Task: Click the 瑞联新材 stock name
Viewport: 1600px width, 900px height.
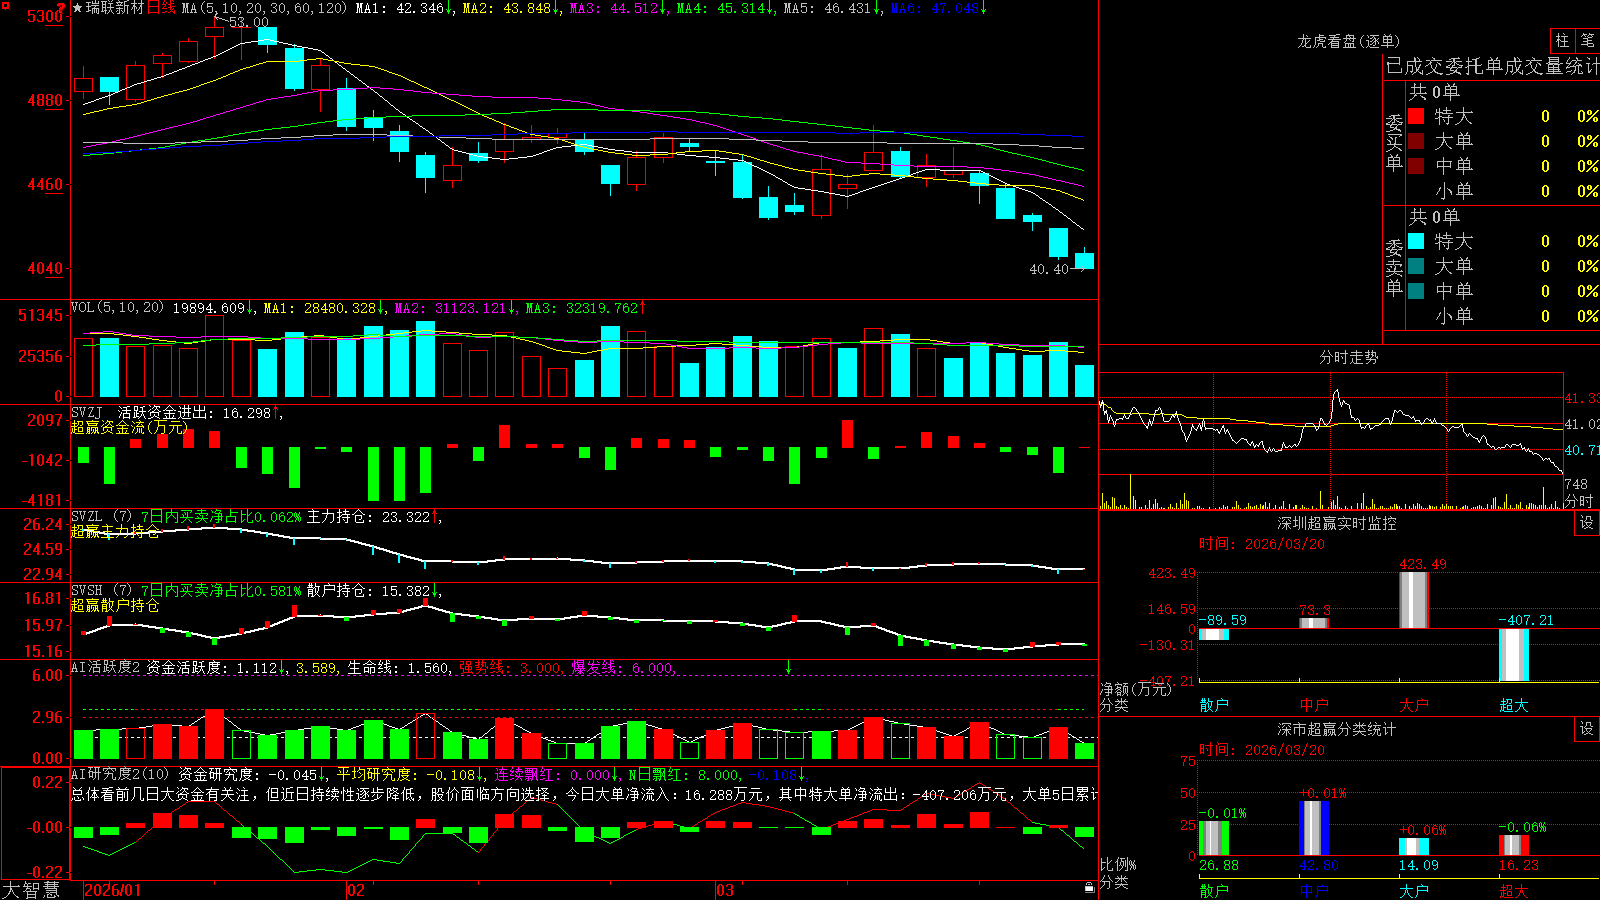Action: point(115,8)
